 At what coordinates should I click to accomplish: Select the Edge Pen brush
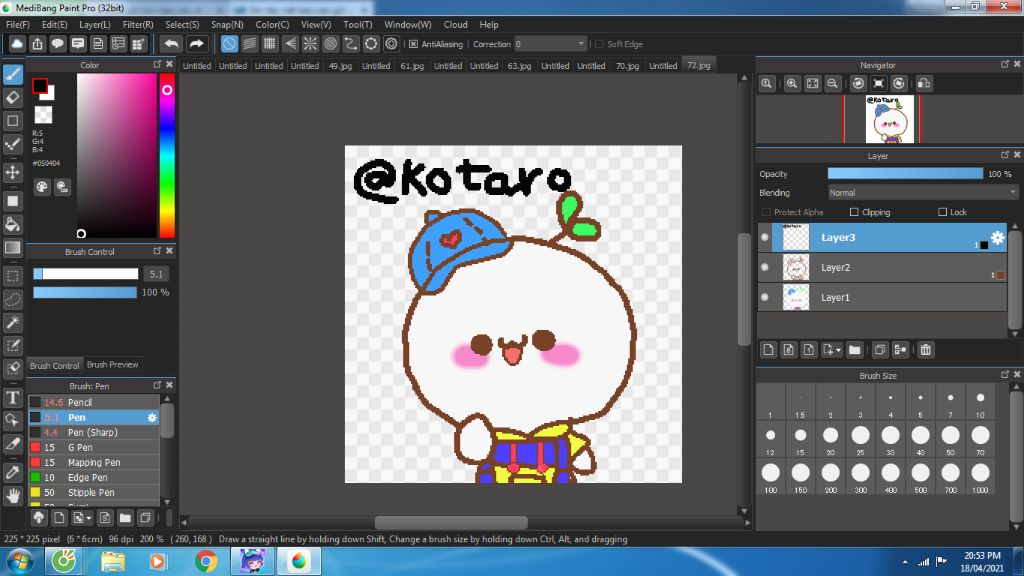click(x=94, y=477)
